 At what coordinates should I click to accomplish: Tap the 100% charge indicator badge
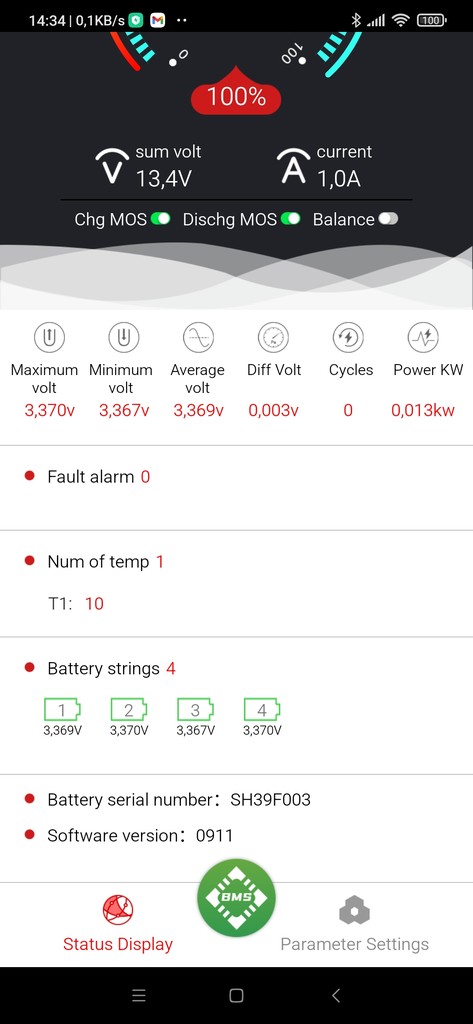pos(236,97)
